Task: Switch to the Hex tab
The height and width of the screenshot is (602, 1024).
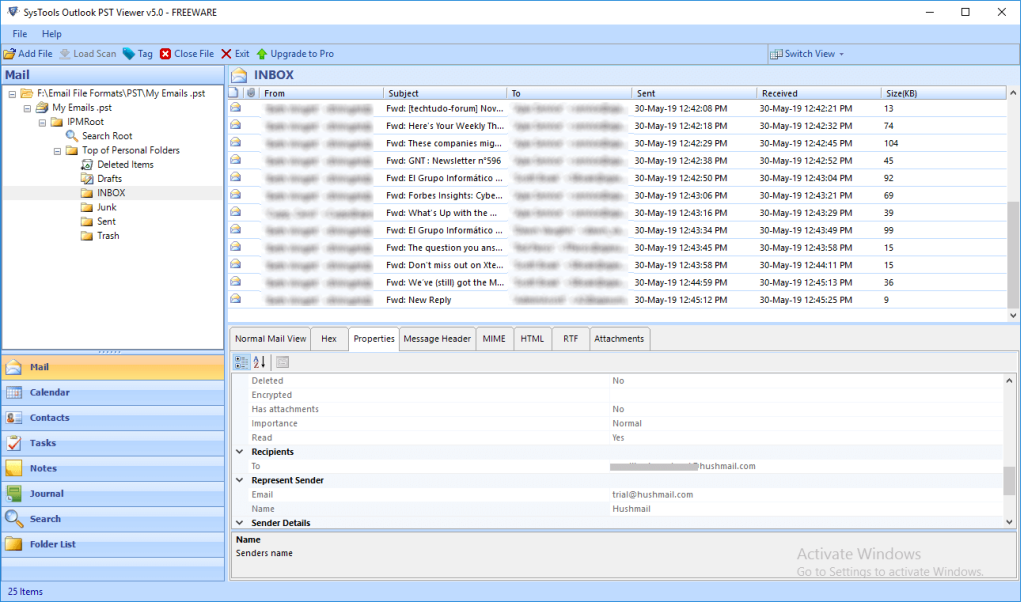Action: (329, 339)
